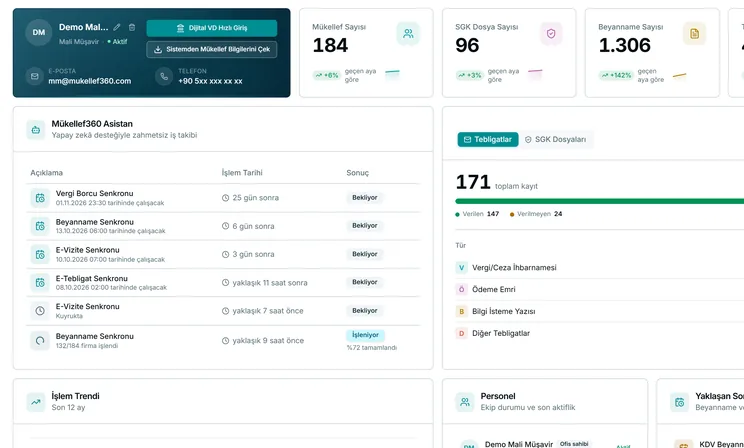Viewport: 744px width, 448px height.
Task: Click the Mükellef360 Asistan robot icon
Action: (36, 130)
